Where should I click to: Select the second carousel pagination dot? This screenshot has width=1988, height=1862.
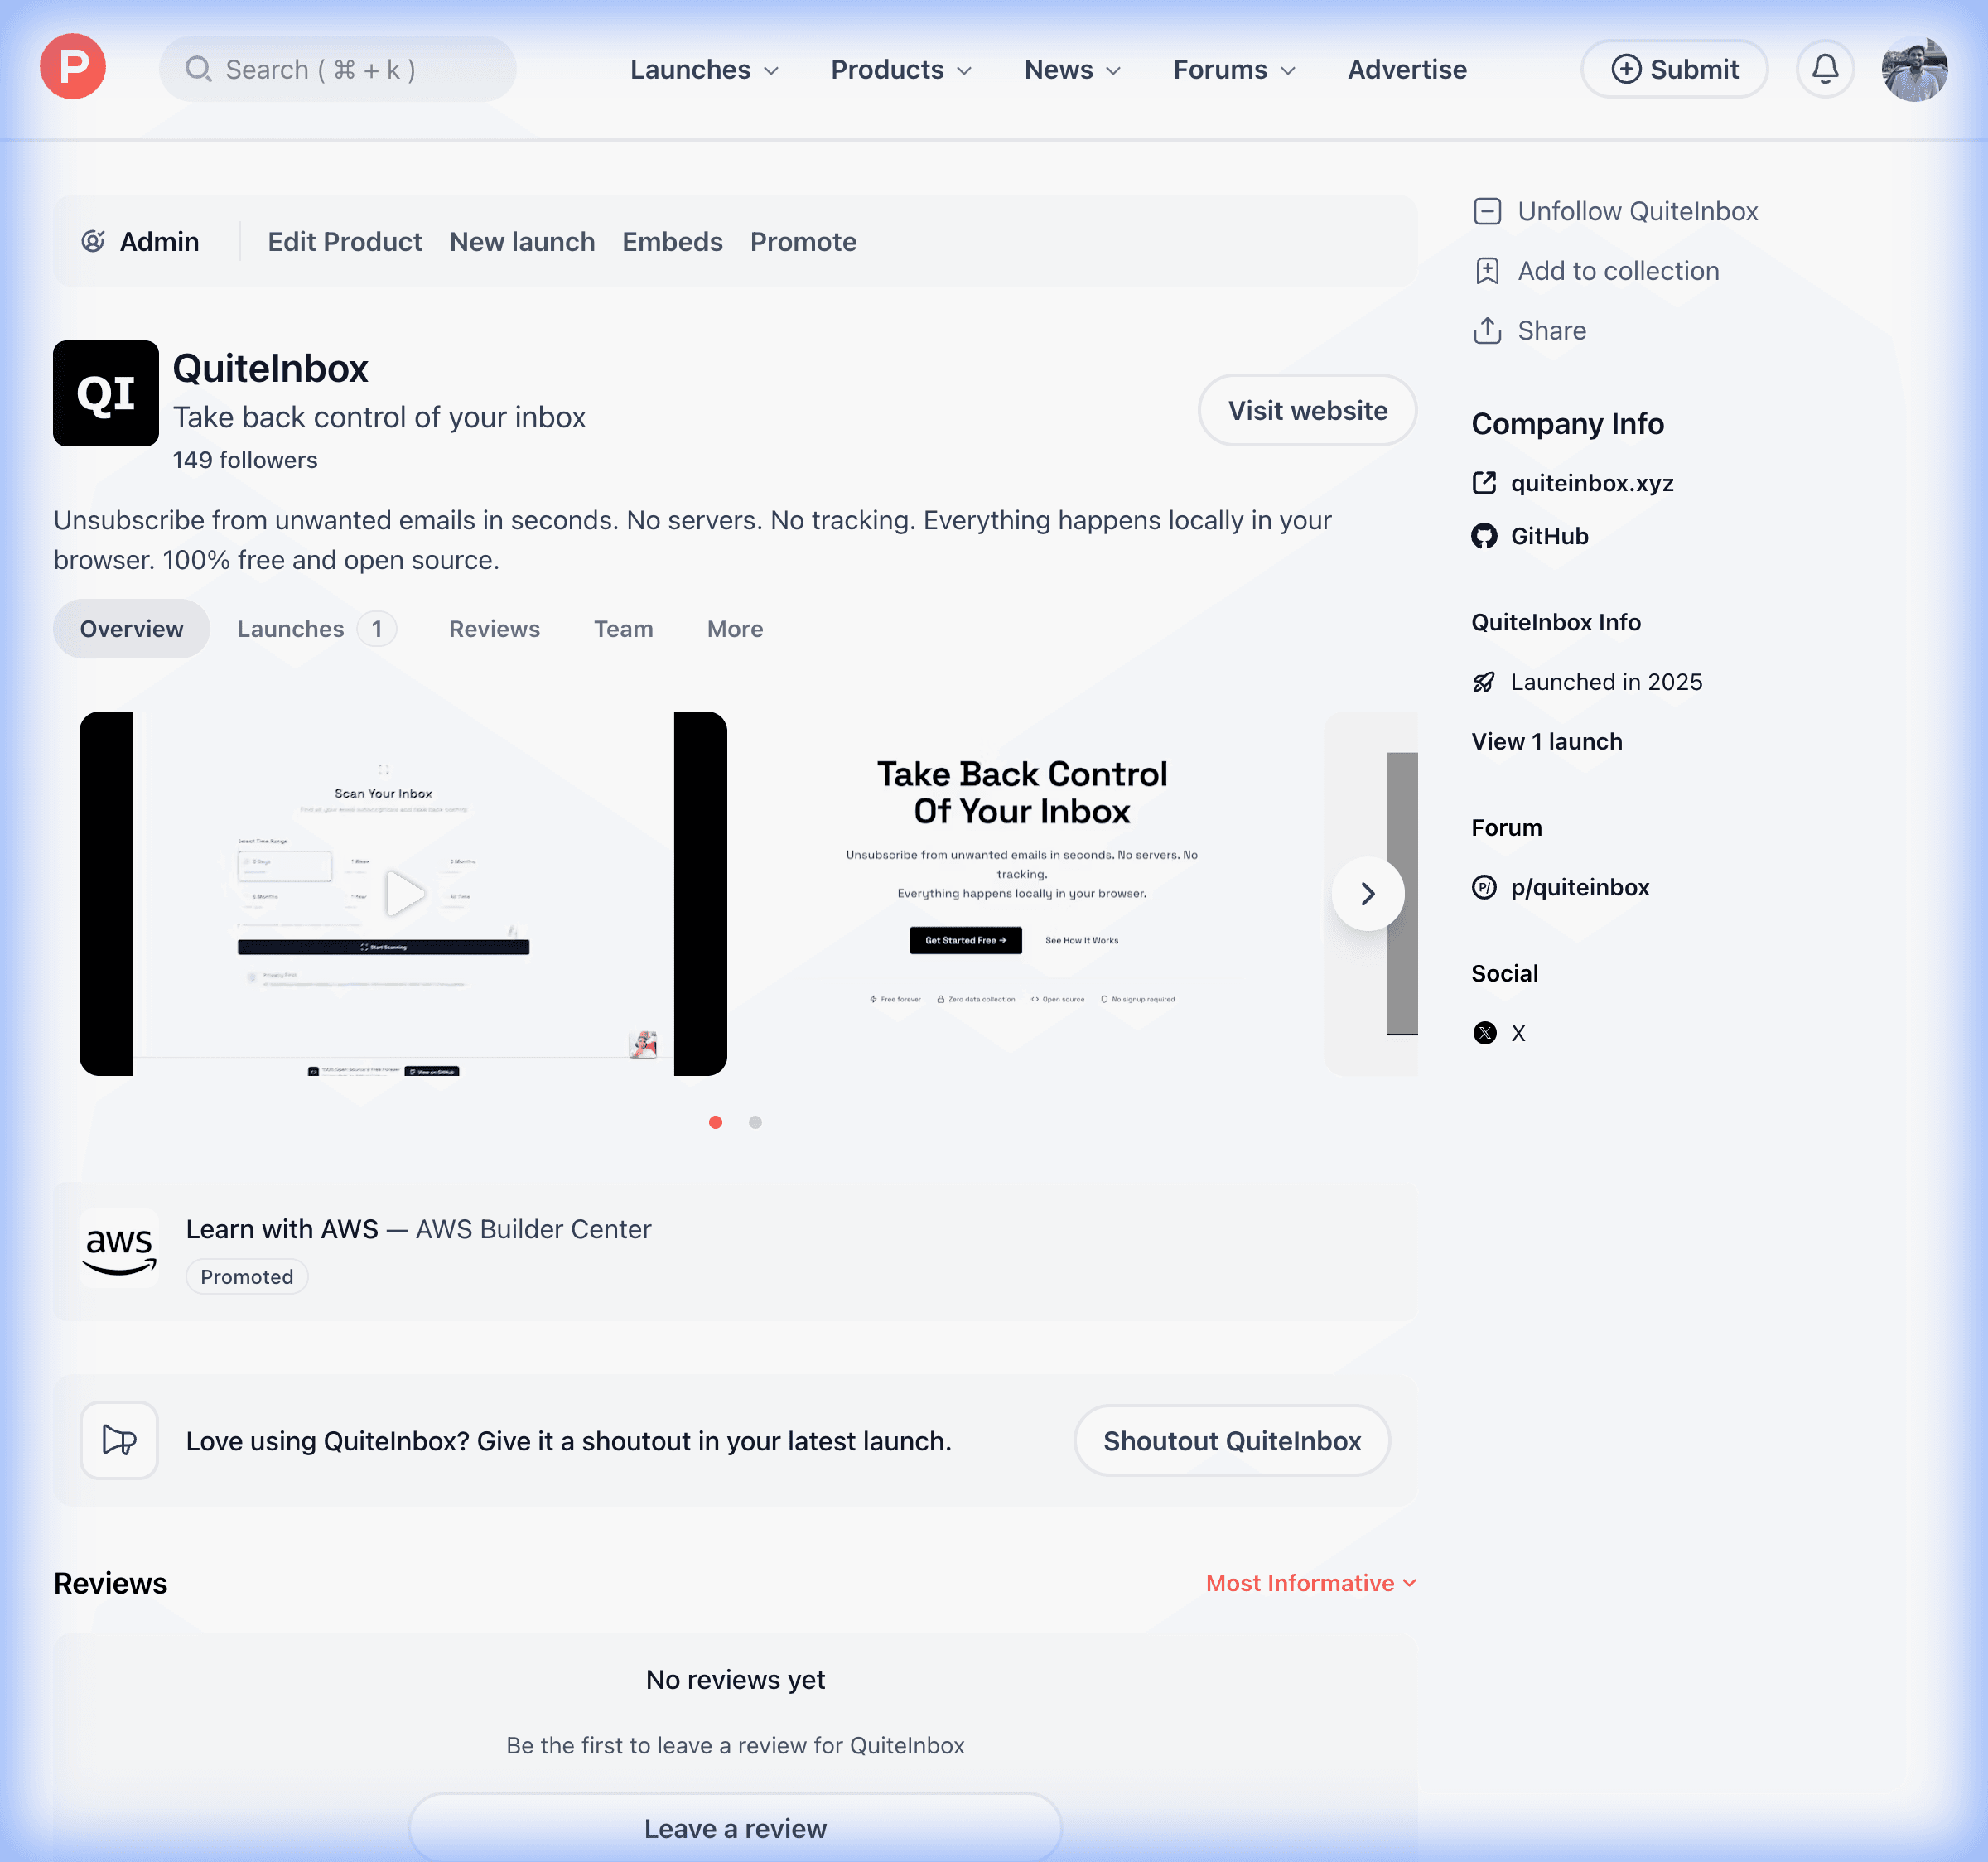click(x=755, y=1122)
